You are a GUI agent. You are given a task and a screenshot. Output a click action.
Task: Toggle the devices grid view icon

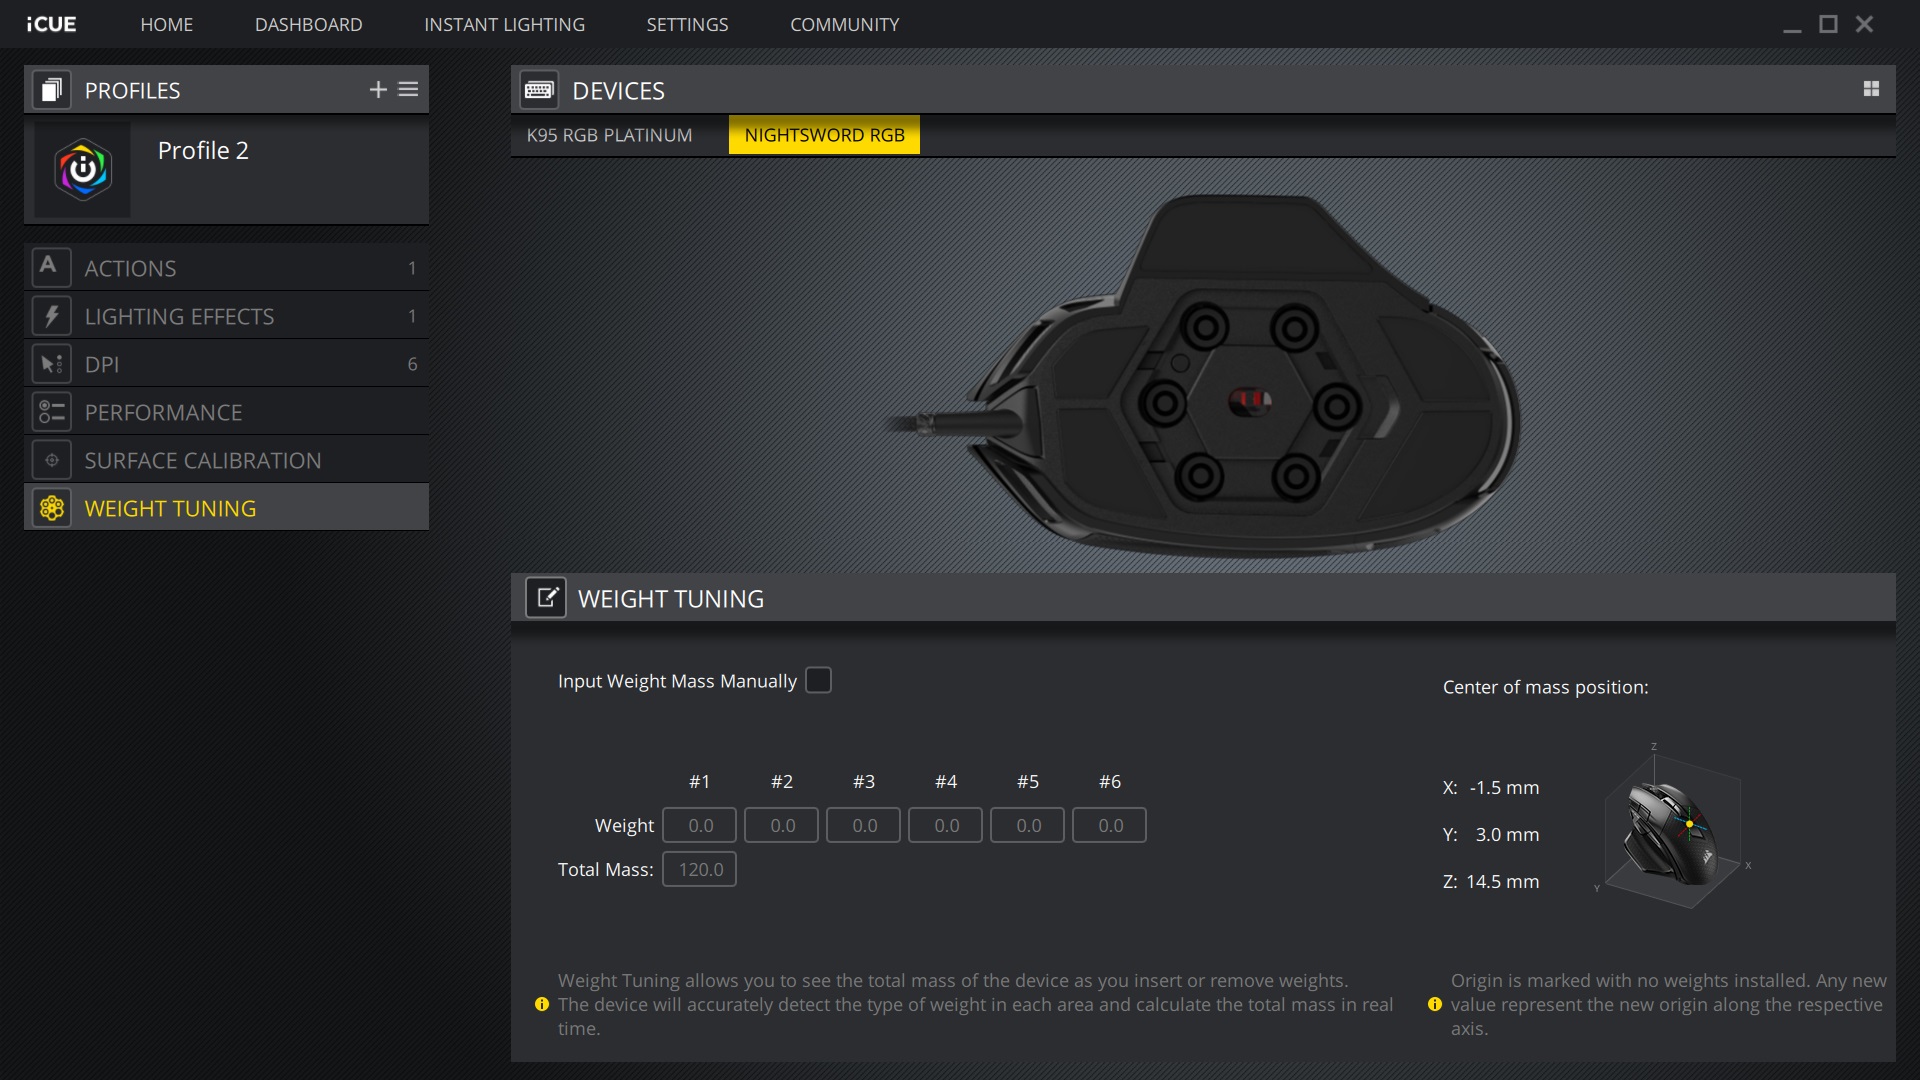(1871, 90)
